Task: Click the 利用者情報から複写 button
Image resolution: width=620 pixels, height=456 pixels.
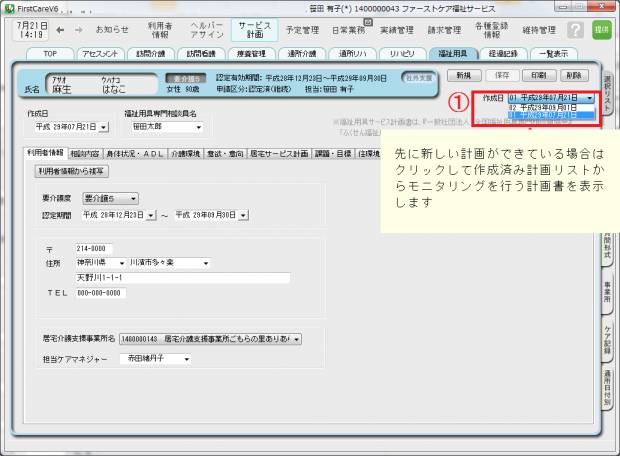Action: coord(72,172)
